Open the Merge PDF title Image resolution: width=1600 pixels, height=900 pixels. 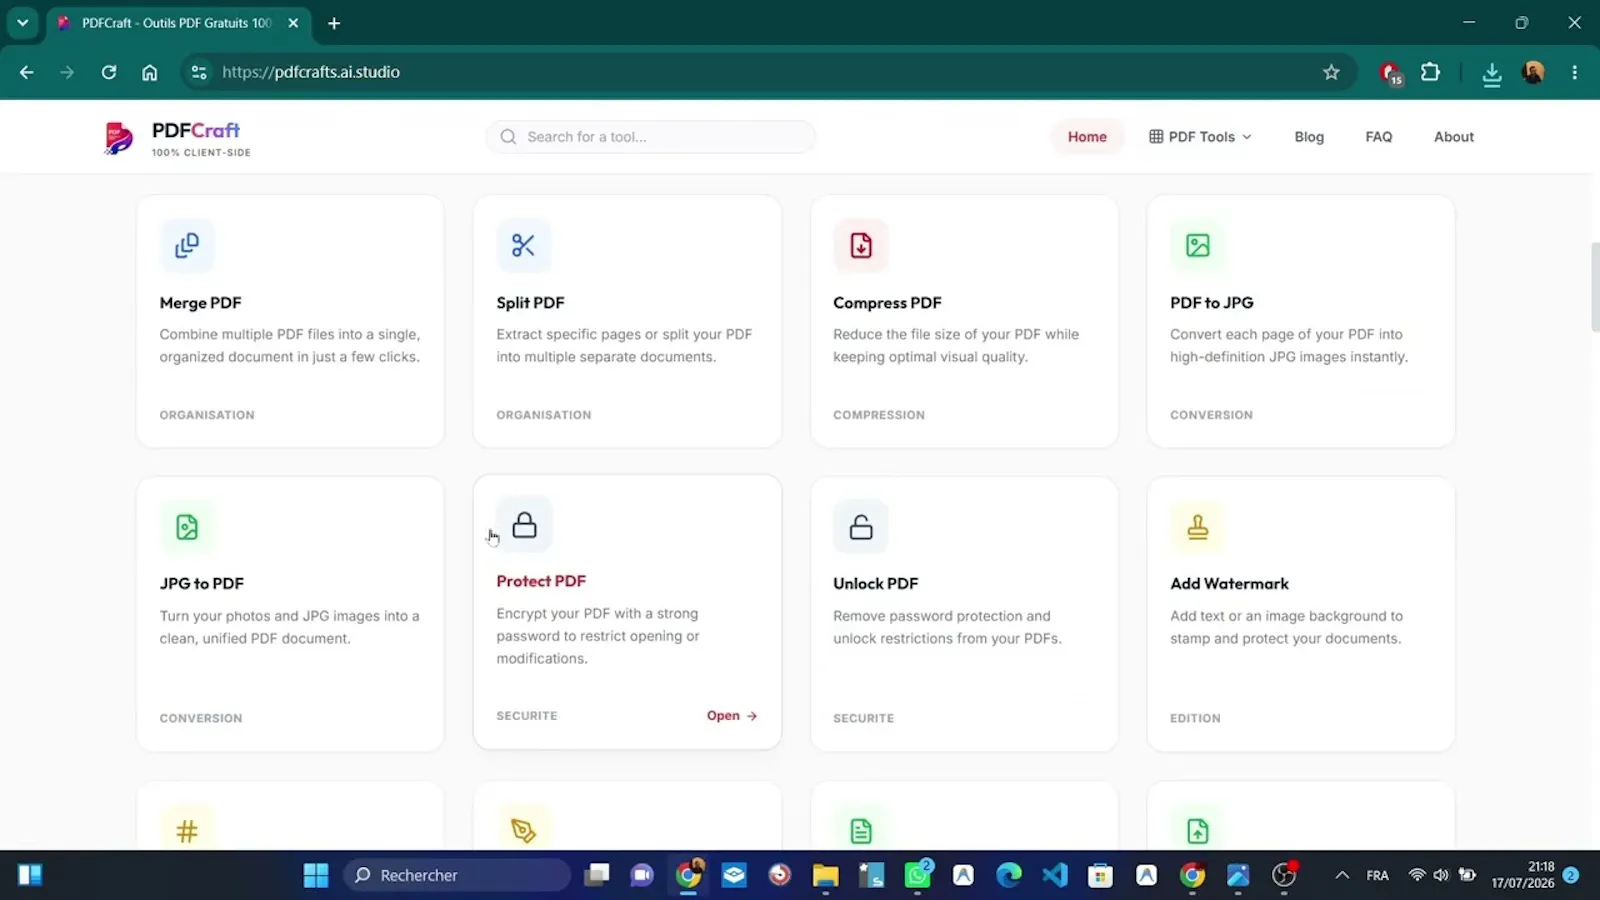[200, 303]
